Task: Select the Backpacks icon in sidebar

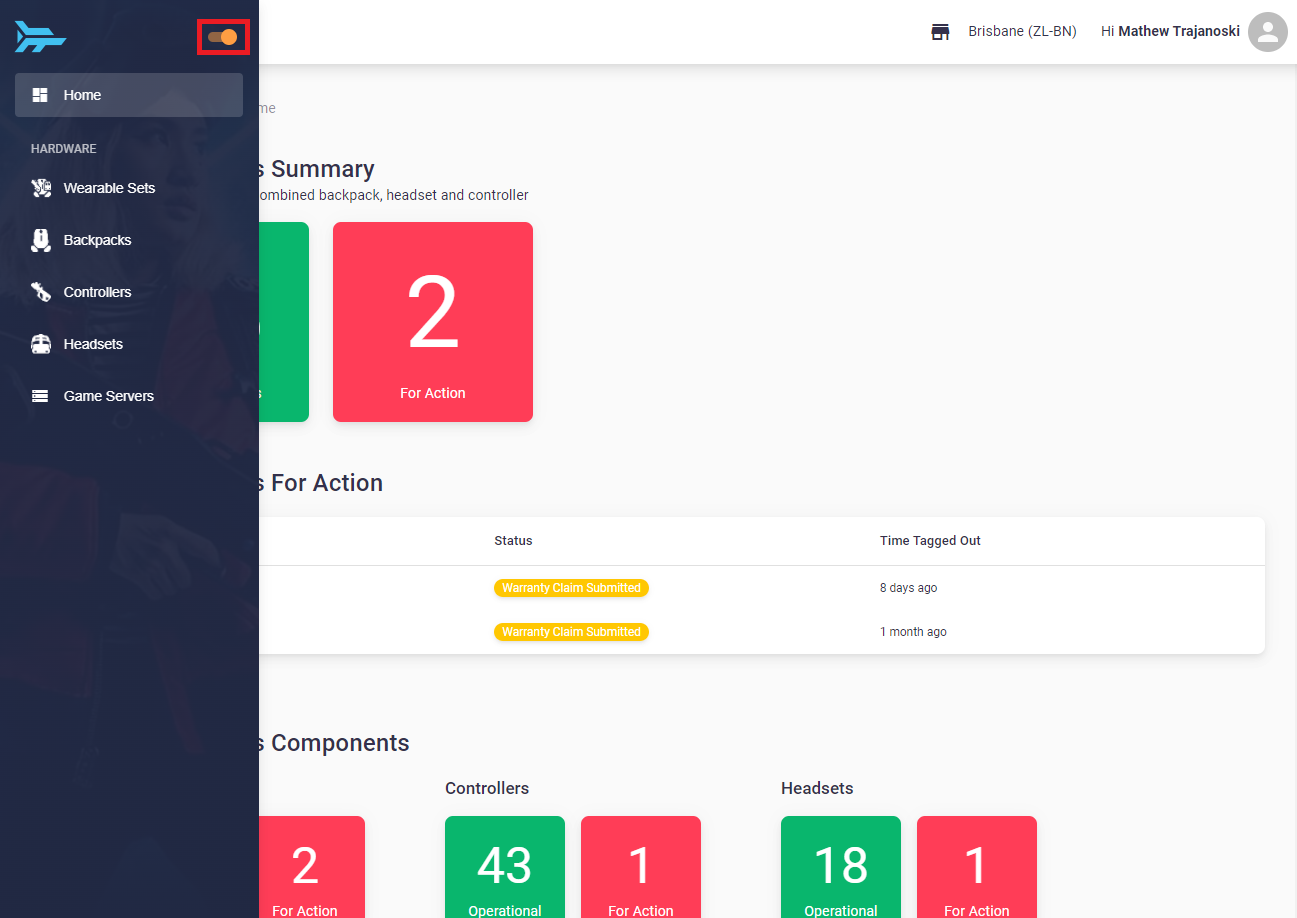Action: [x=41, y=240]
